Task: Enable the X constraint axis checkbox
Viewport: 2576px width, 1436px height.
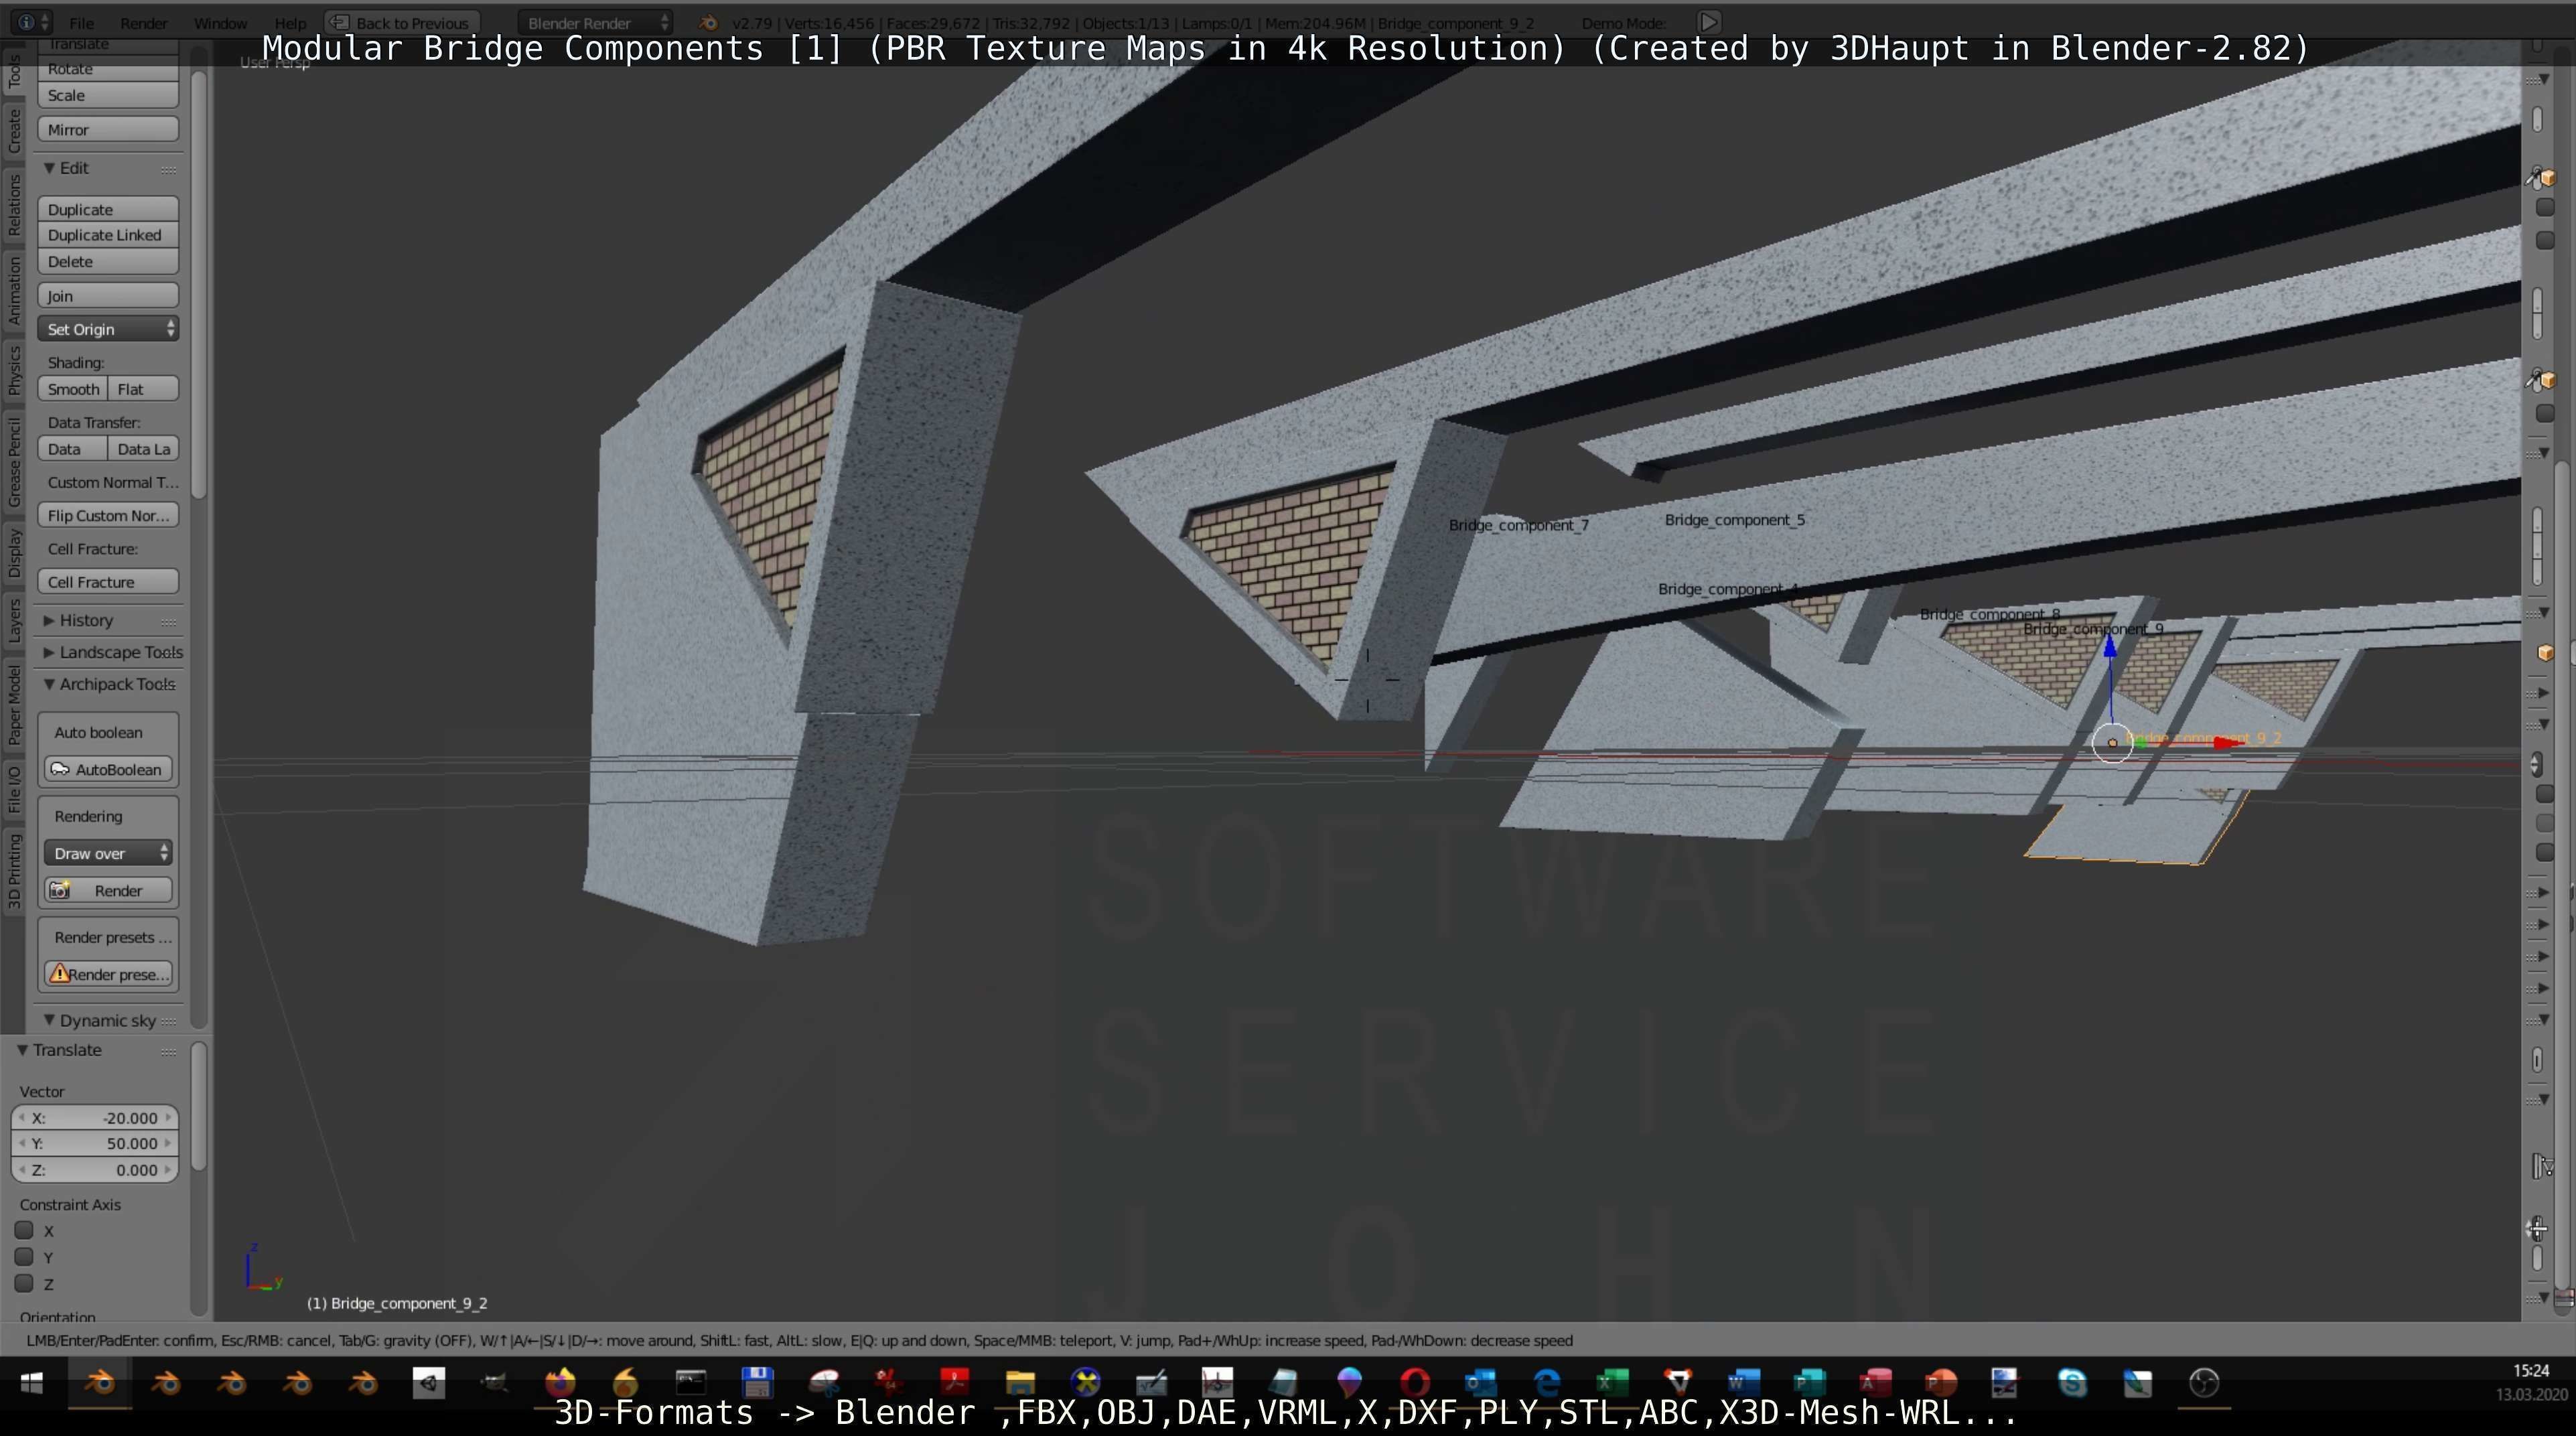Action: coord(24,1230)
